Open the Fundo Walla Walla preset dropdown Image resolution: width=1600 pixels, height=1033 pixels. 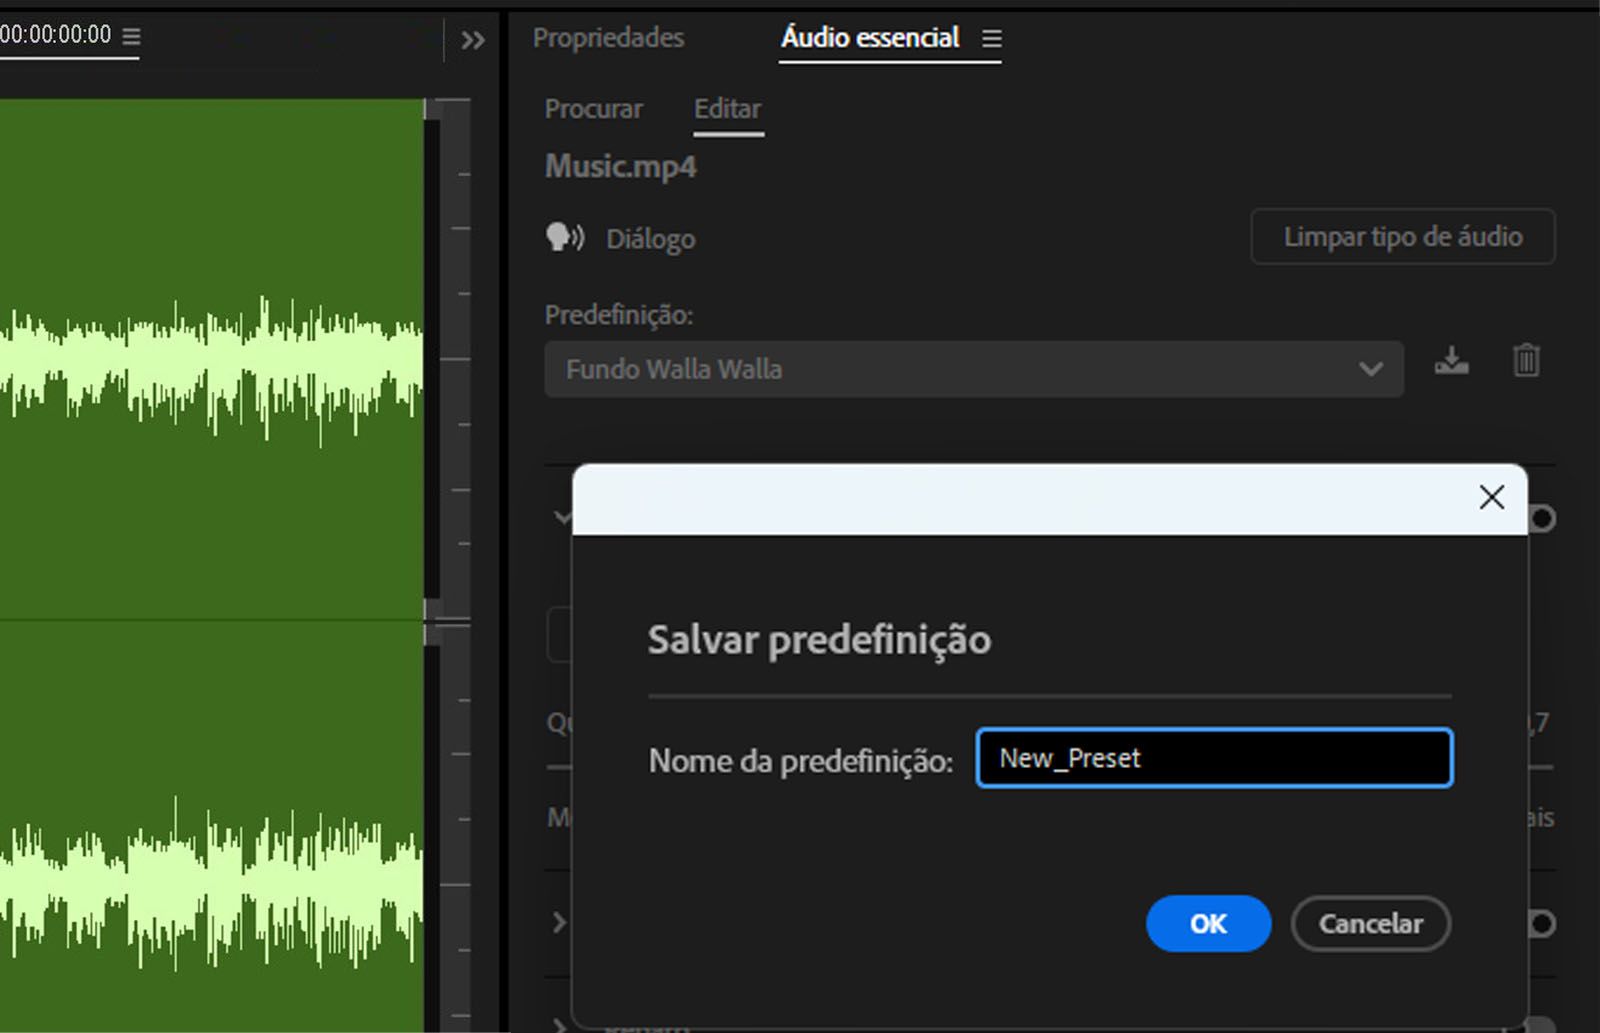pos(1370,369)
